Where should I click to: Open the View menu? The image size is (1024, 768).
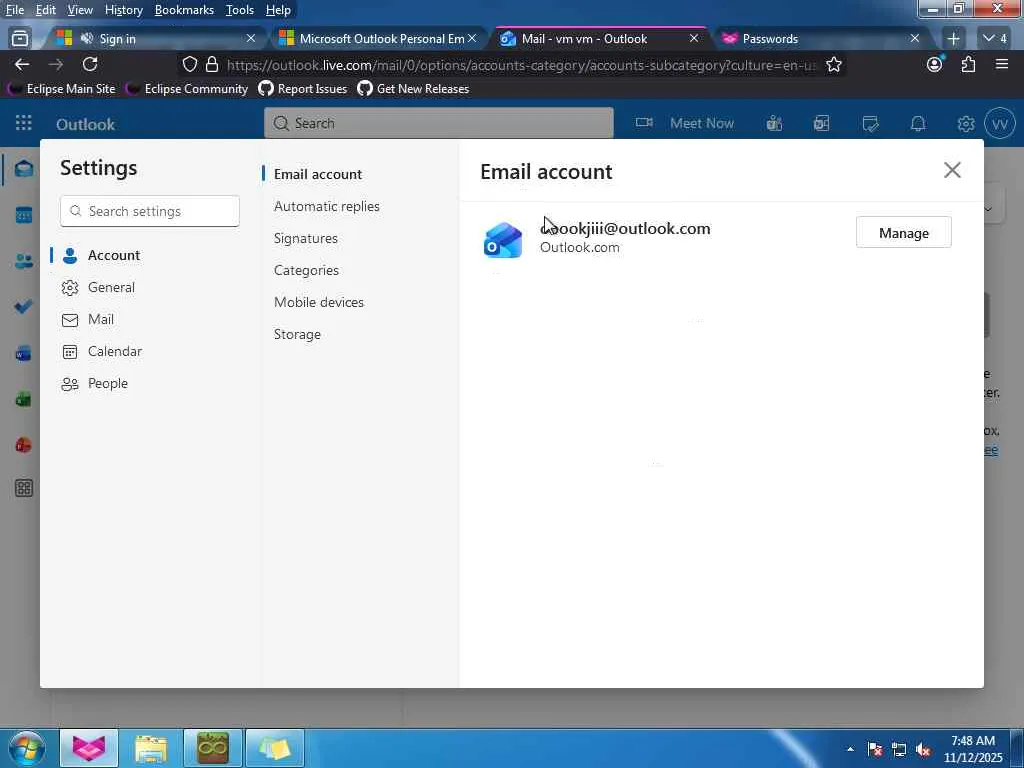click(80, 10)
